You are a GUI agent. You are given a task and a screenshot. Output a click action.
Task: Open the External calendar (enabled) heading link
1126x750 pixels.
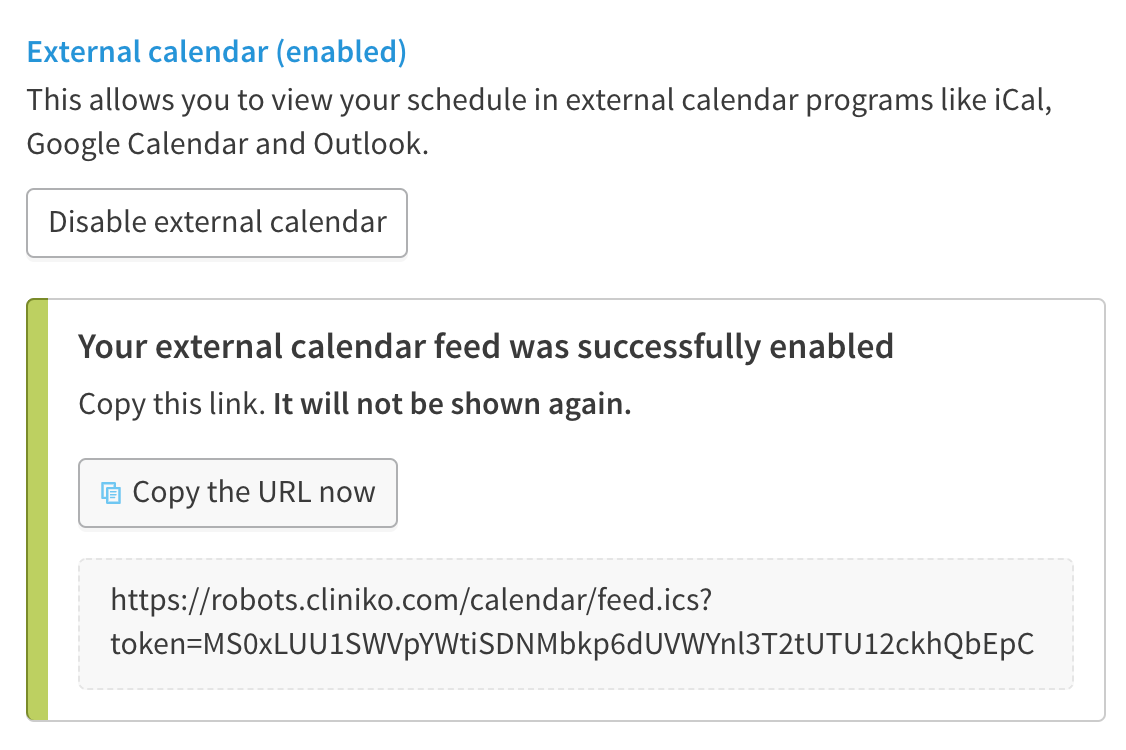[217, 52]
